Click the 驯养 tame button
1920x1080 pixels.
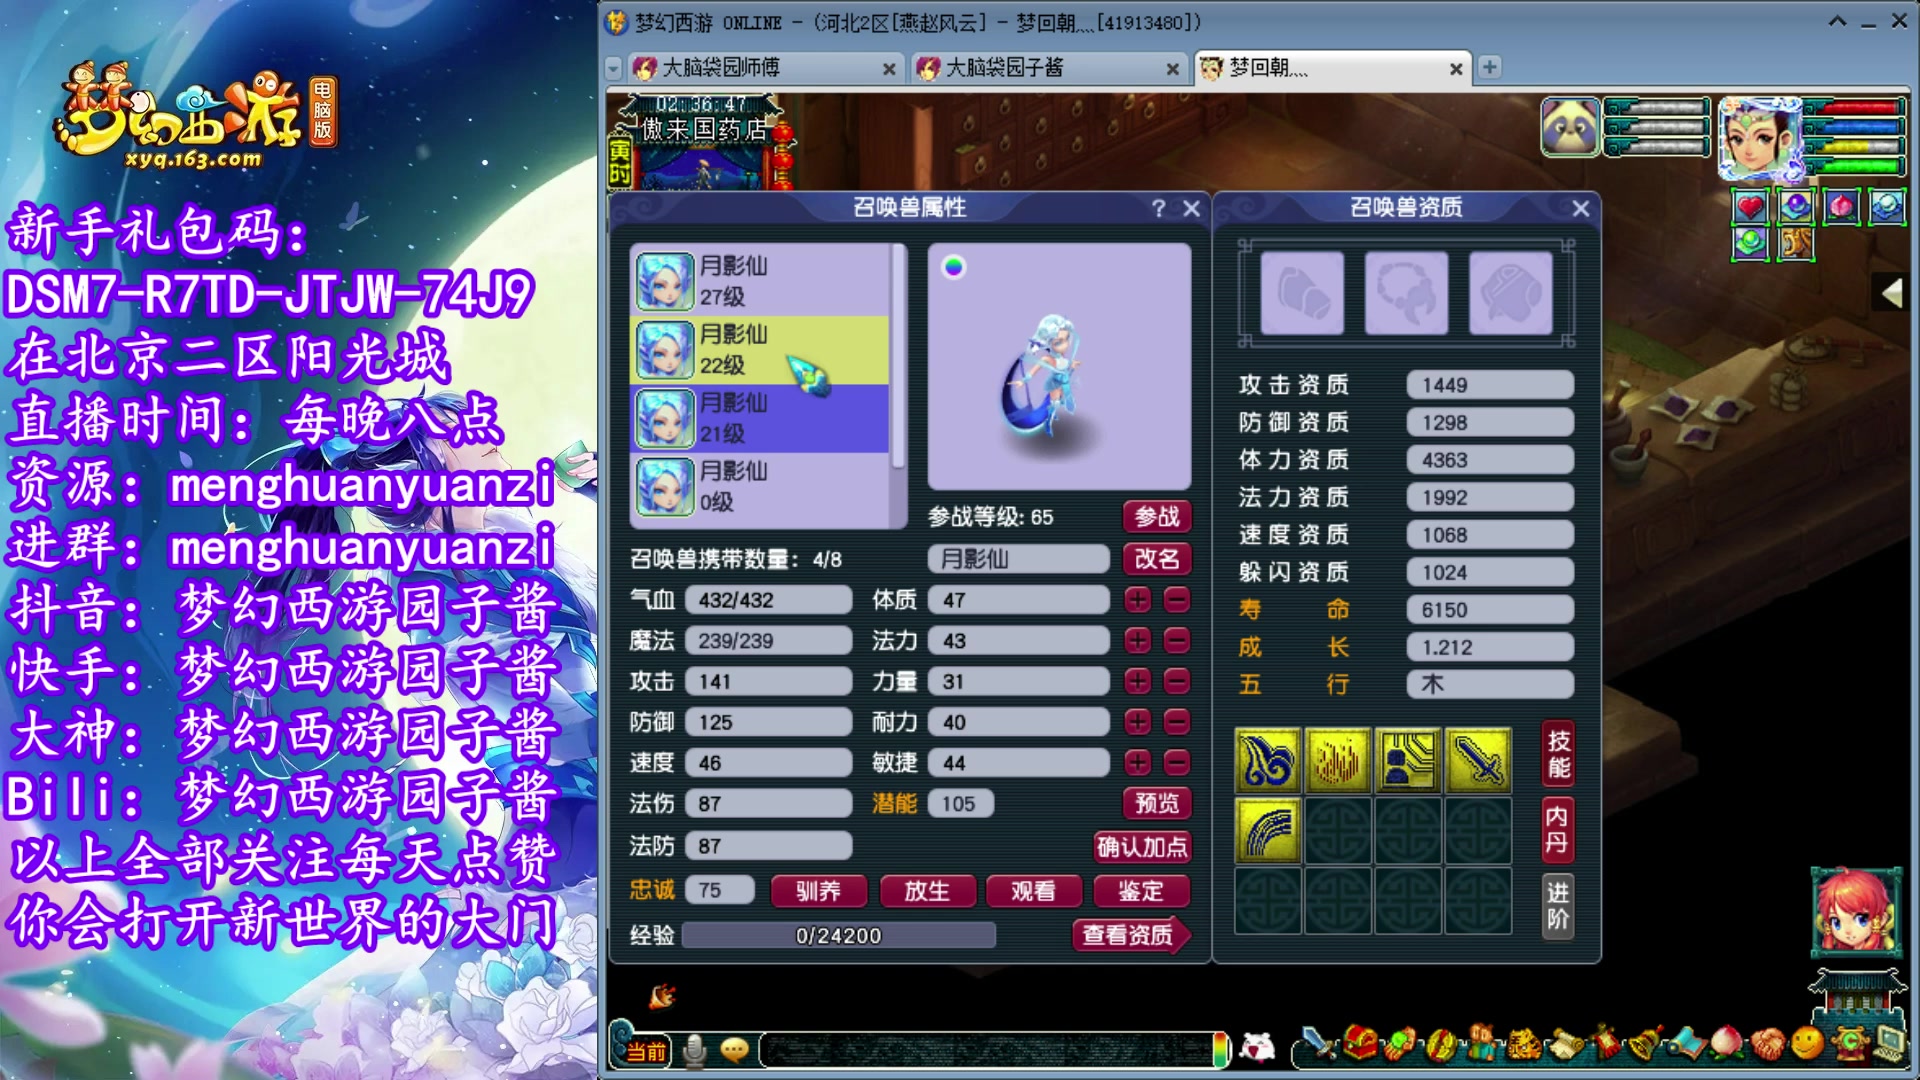(819, 891)
